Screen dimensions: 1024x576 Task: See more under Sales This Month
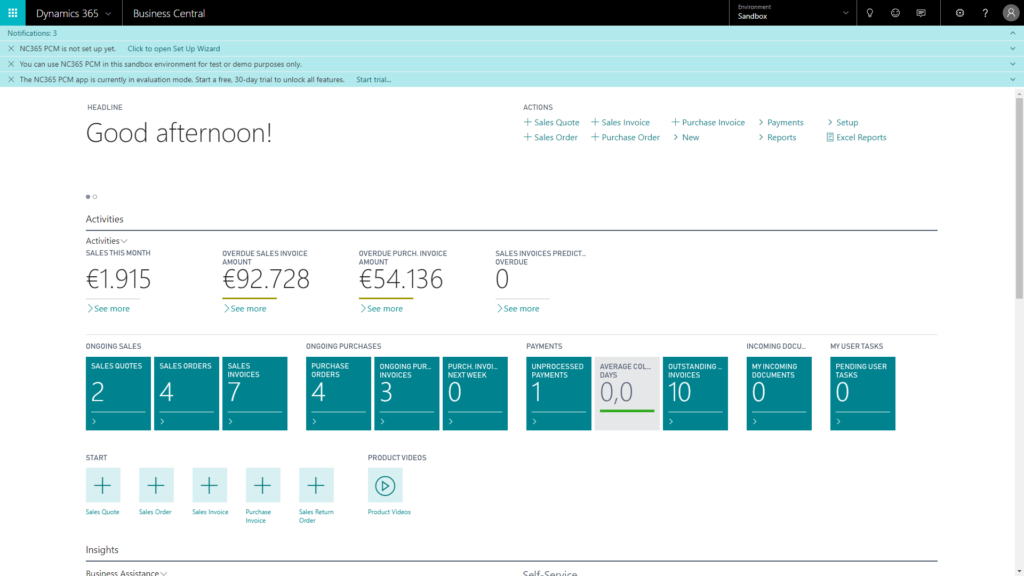pos(108,308)
